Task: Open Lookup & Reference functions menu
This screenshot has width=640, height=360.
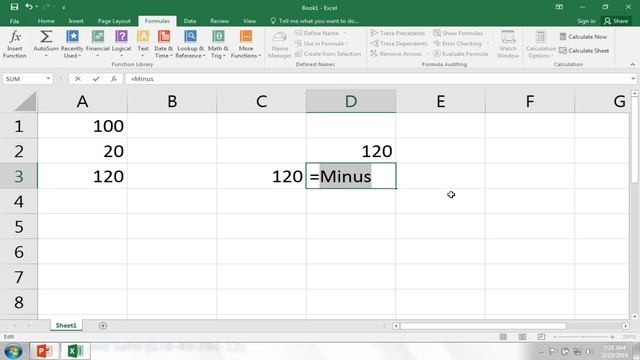Action: coord(190,44)
